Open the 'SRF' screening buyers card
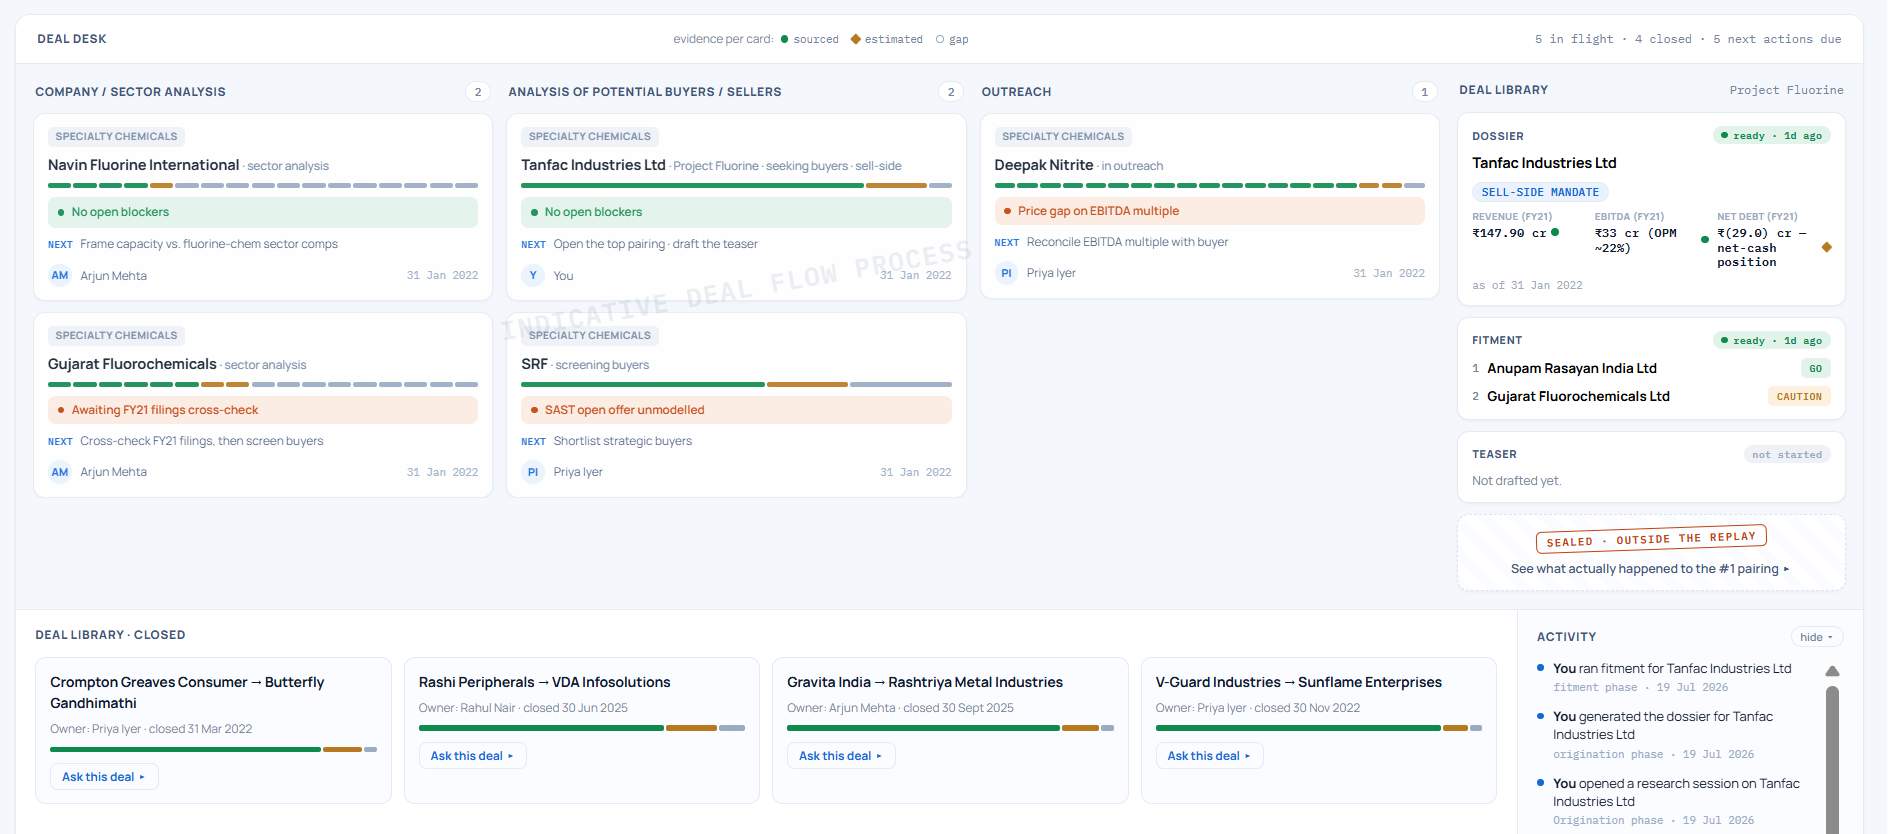Image resolution: width=1888 pixels, height=834 pixels. pos(736,405)
